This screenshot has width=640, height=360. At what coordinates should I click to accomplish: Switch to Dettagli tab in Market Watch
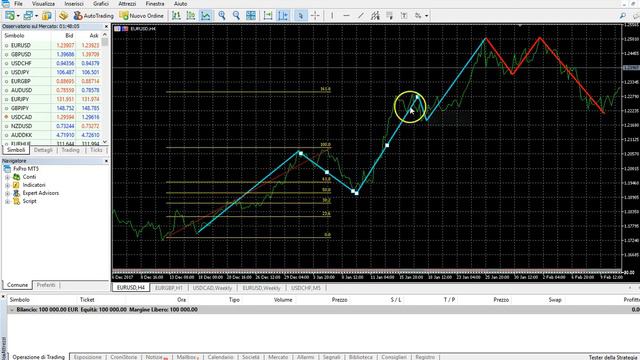point(43,150)
